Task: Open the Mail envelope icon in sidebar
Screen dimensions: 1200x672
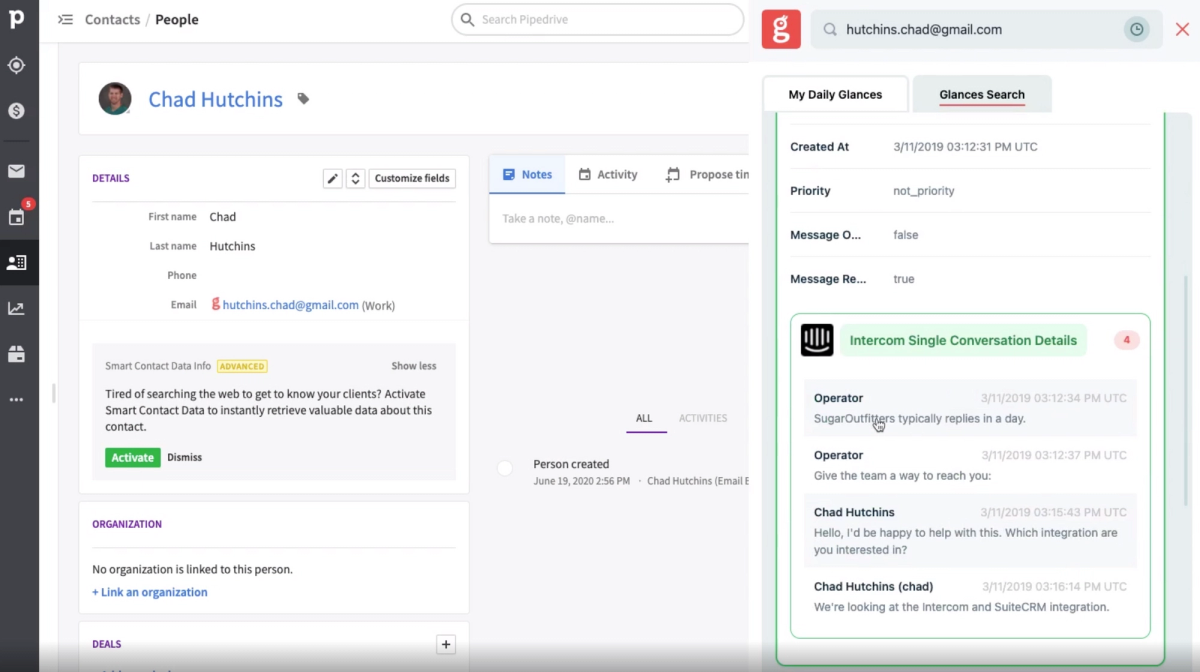Action: pos(16,171)
